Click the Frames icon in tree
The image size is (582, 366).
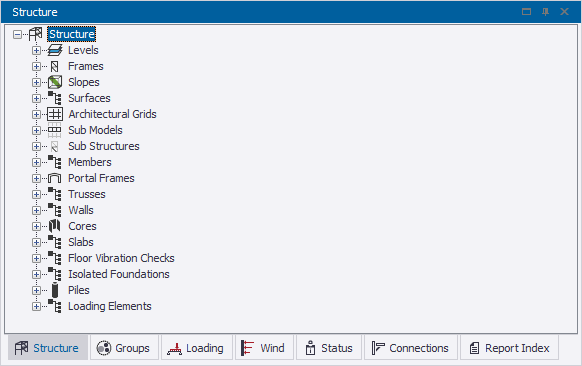tap(55, 66)
